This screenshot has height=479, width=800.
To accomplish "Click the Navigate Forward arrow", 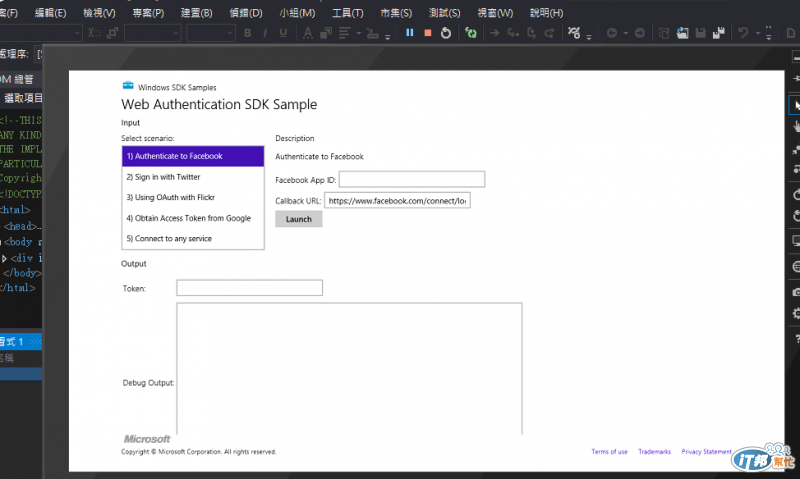I will 639,33.
